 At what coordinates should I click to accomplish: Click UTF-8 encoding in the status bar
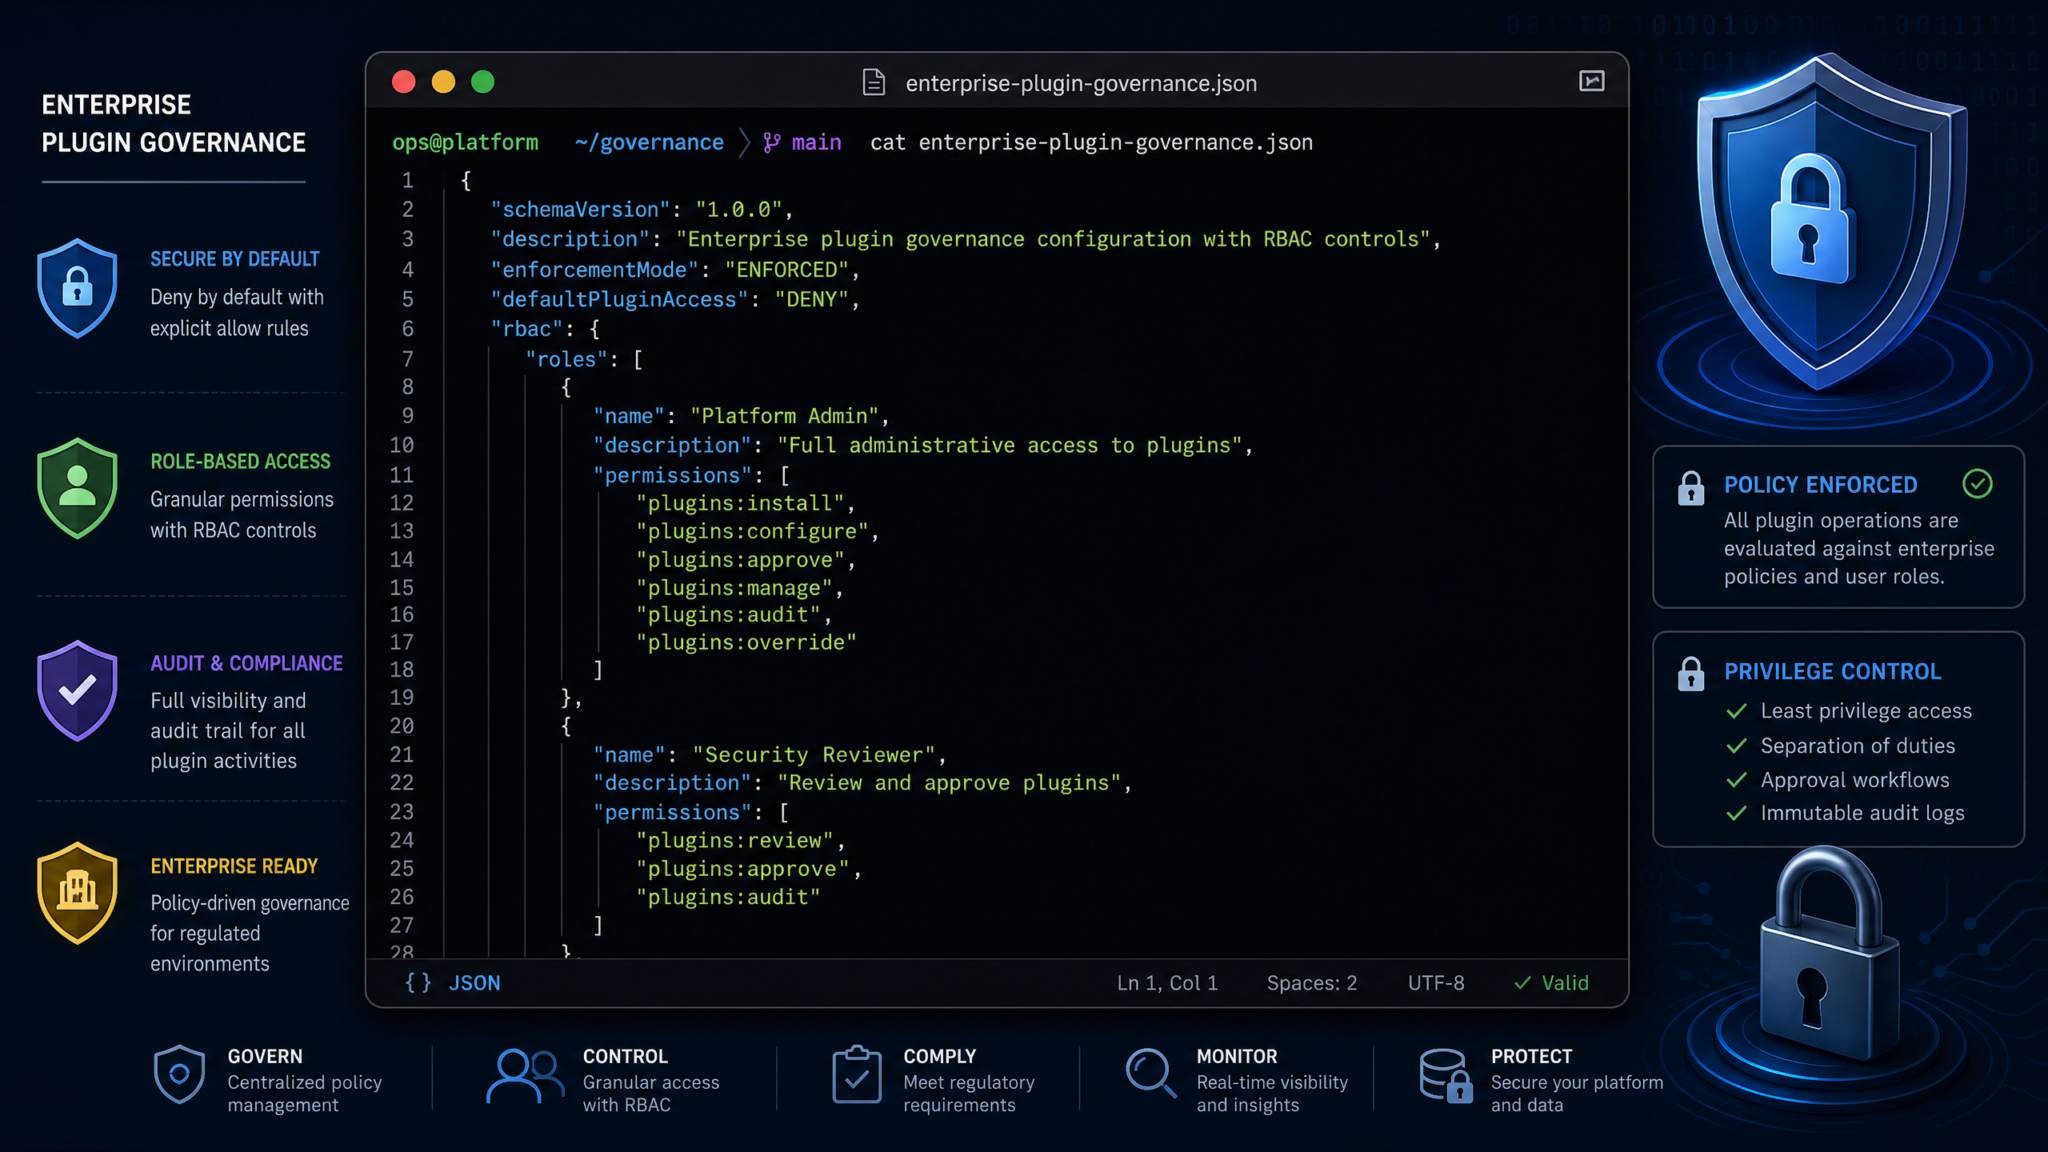1436,983
